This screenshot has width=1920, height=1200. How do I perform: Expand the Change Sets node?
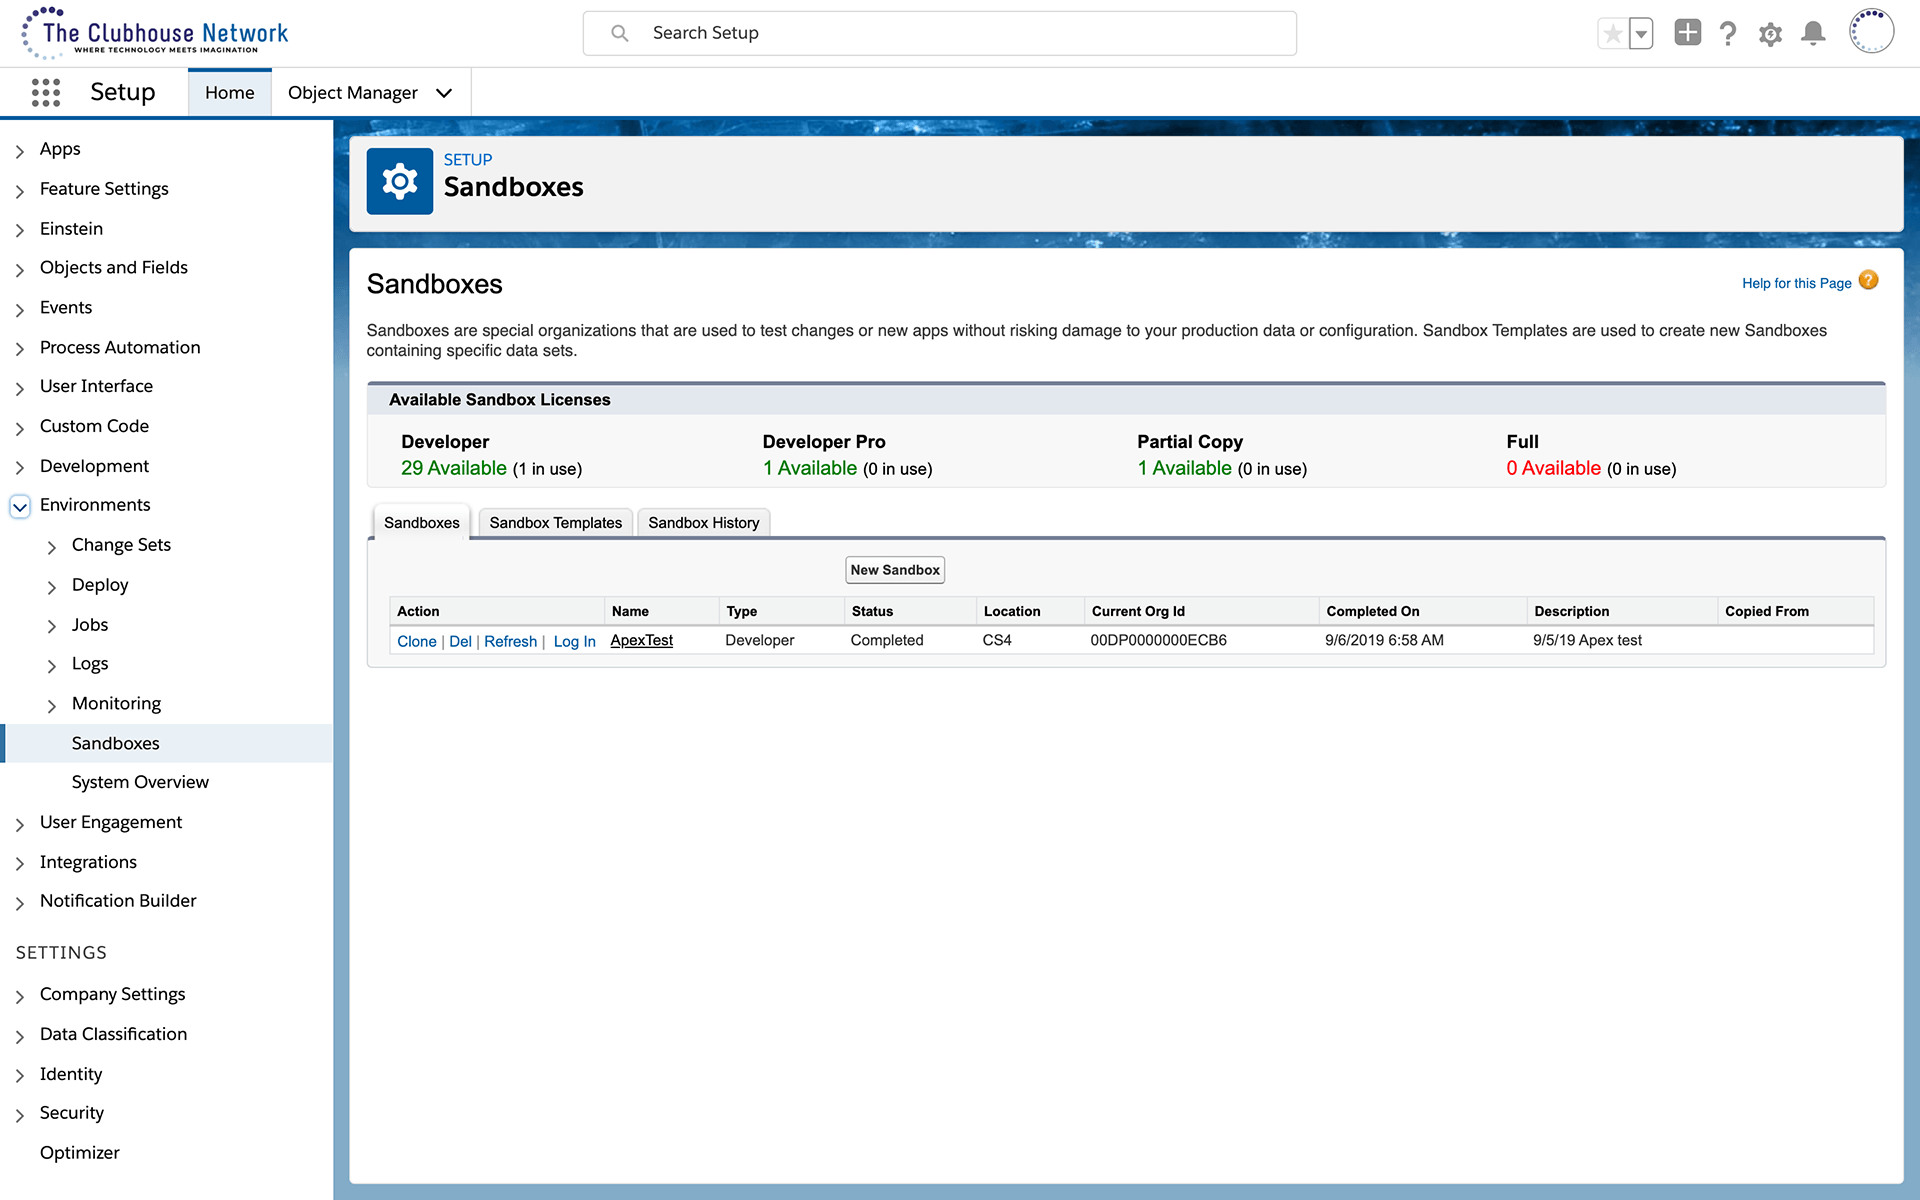pos(52,546)
